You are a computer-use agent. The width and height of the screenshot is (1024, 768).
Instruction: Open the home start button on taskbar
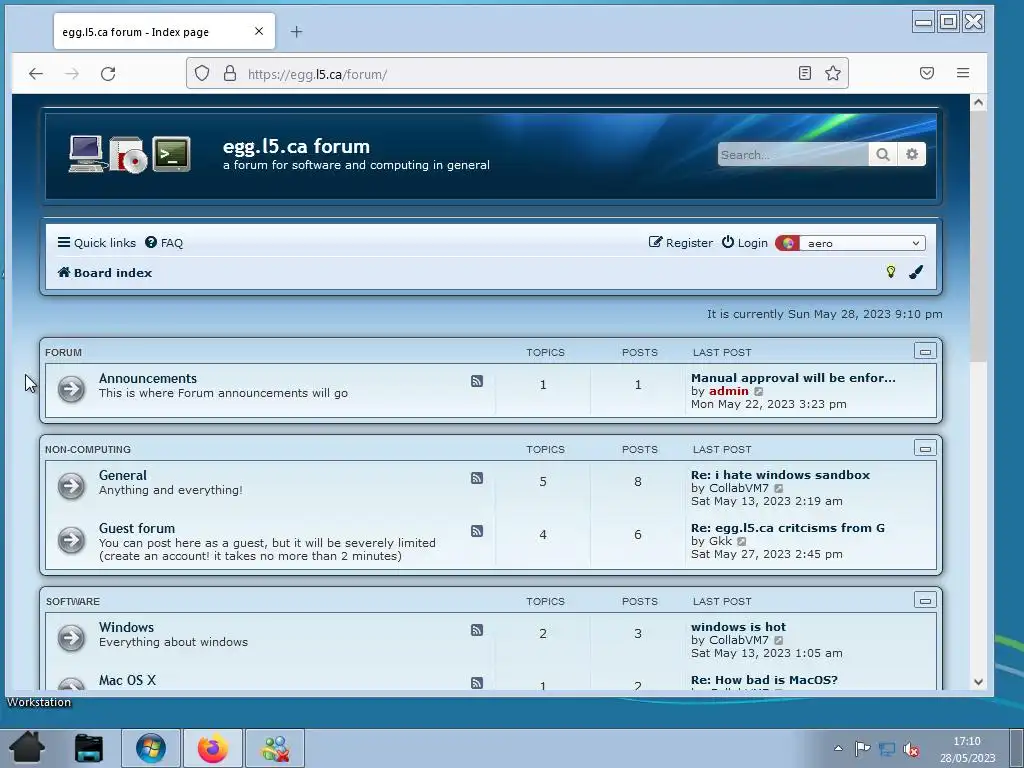pos(27,748)
